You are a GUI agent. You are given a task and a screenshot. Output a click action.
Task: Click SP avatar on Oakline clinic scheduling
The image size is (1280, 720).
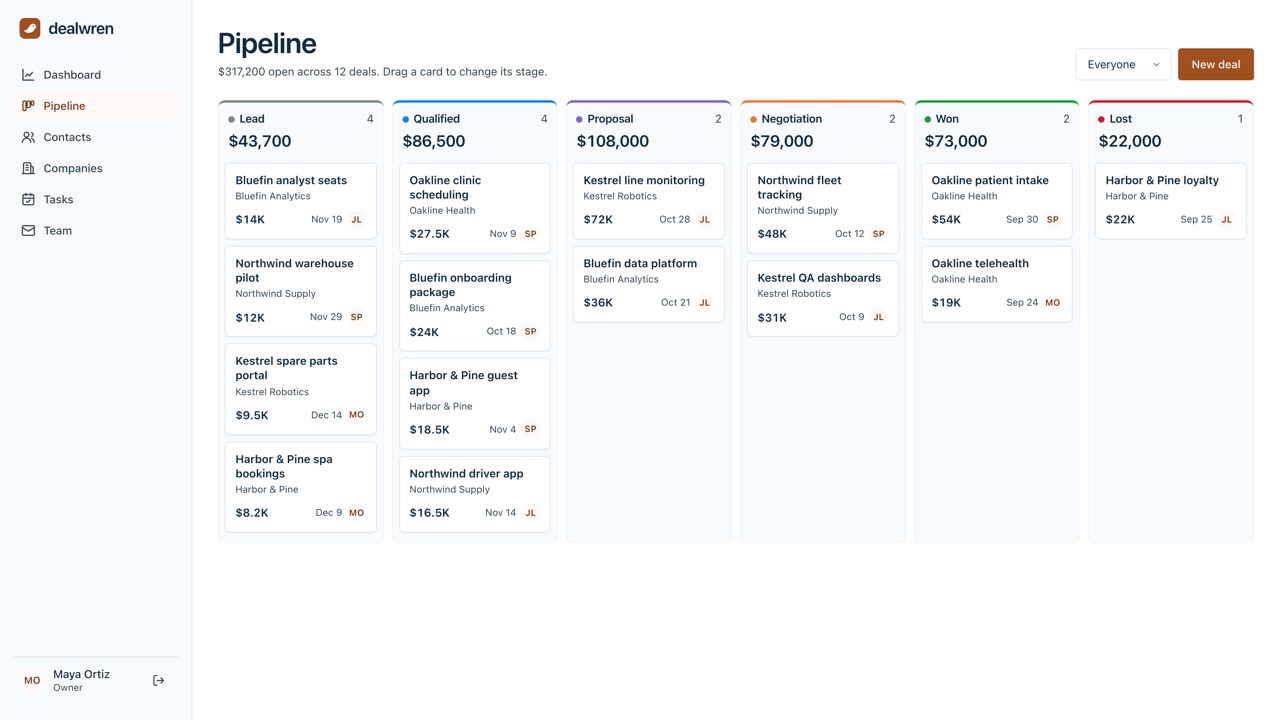pos(530,234)
